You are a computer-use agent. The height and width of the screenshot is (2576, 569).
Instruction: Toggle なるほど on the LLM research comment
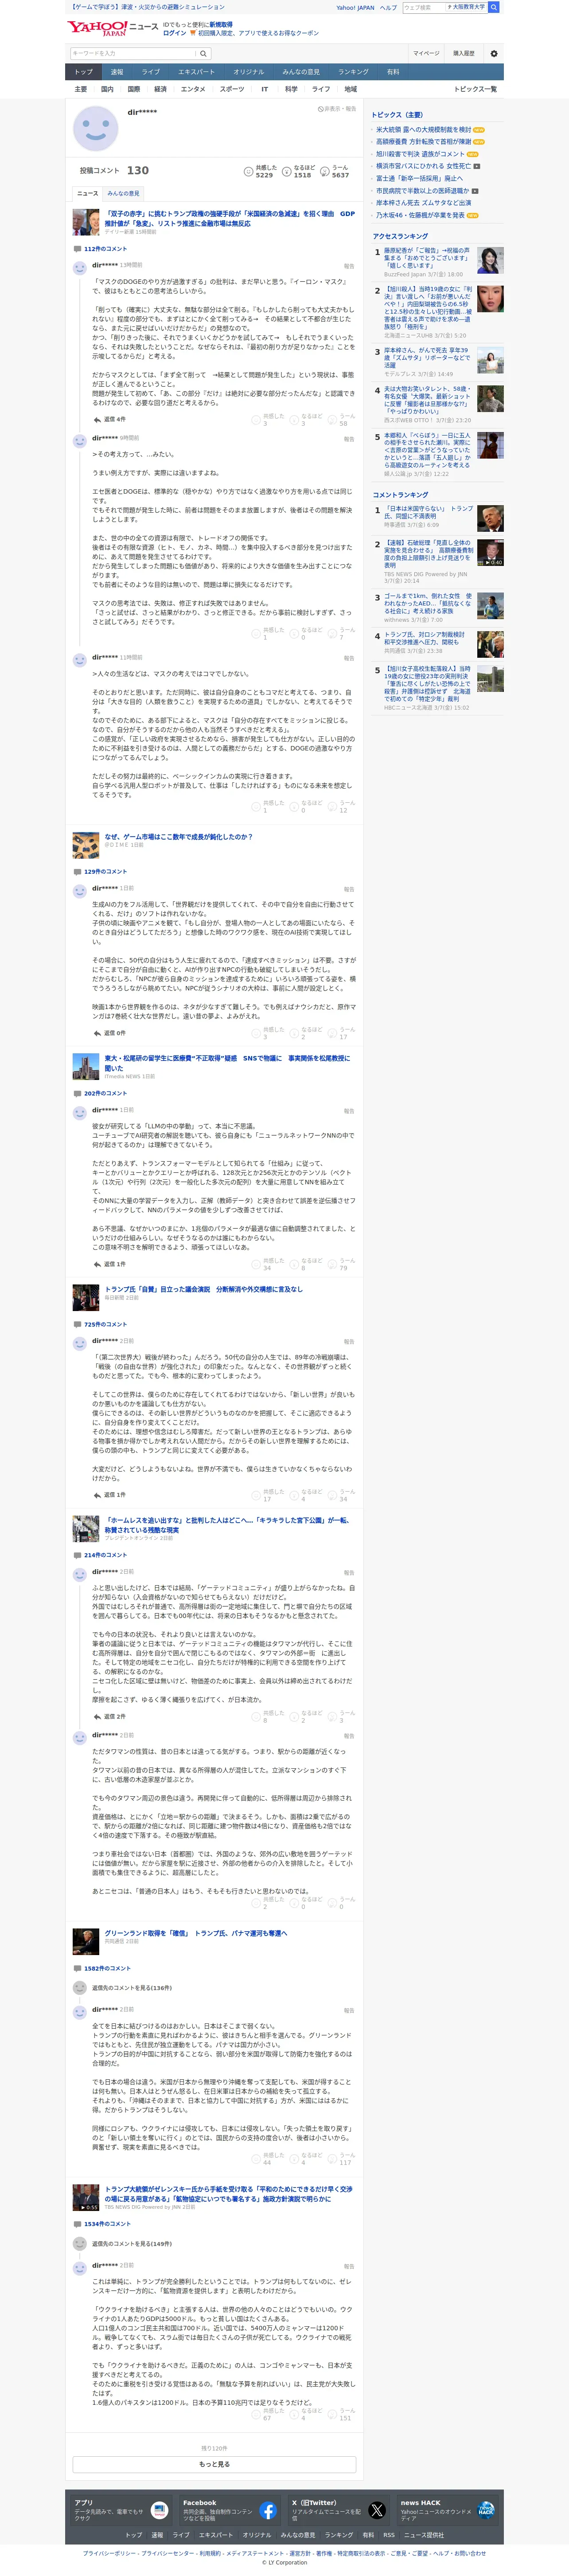(x=306, y=1264)
